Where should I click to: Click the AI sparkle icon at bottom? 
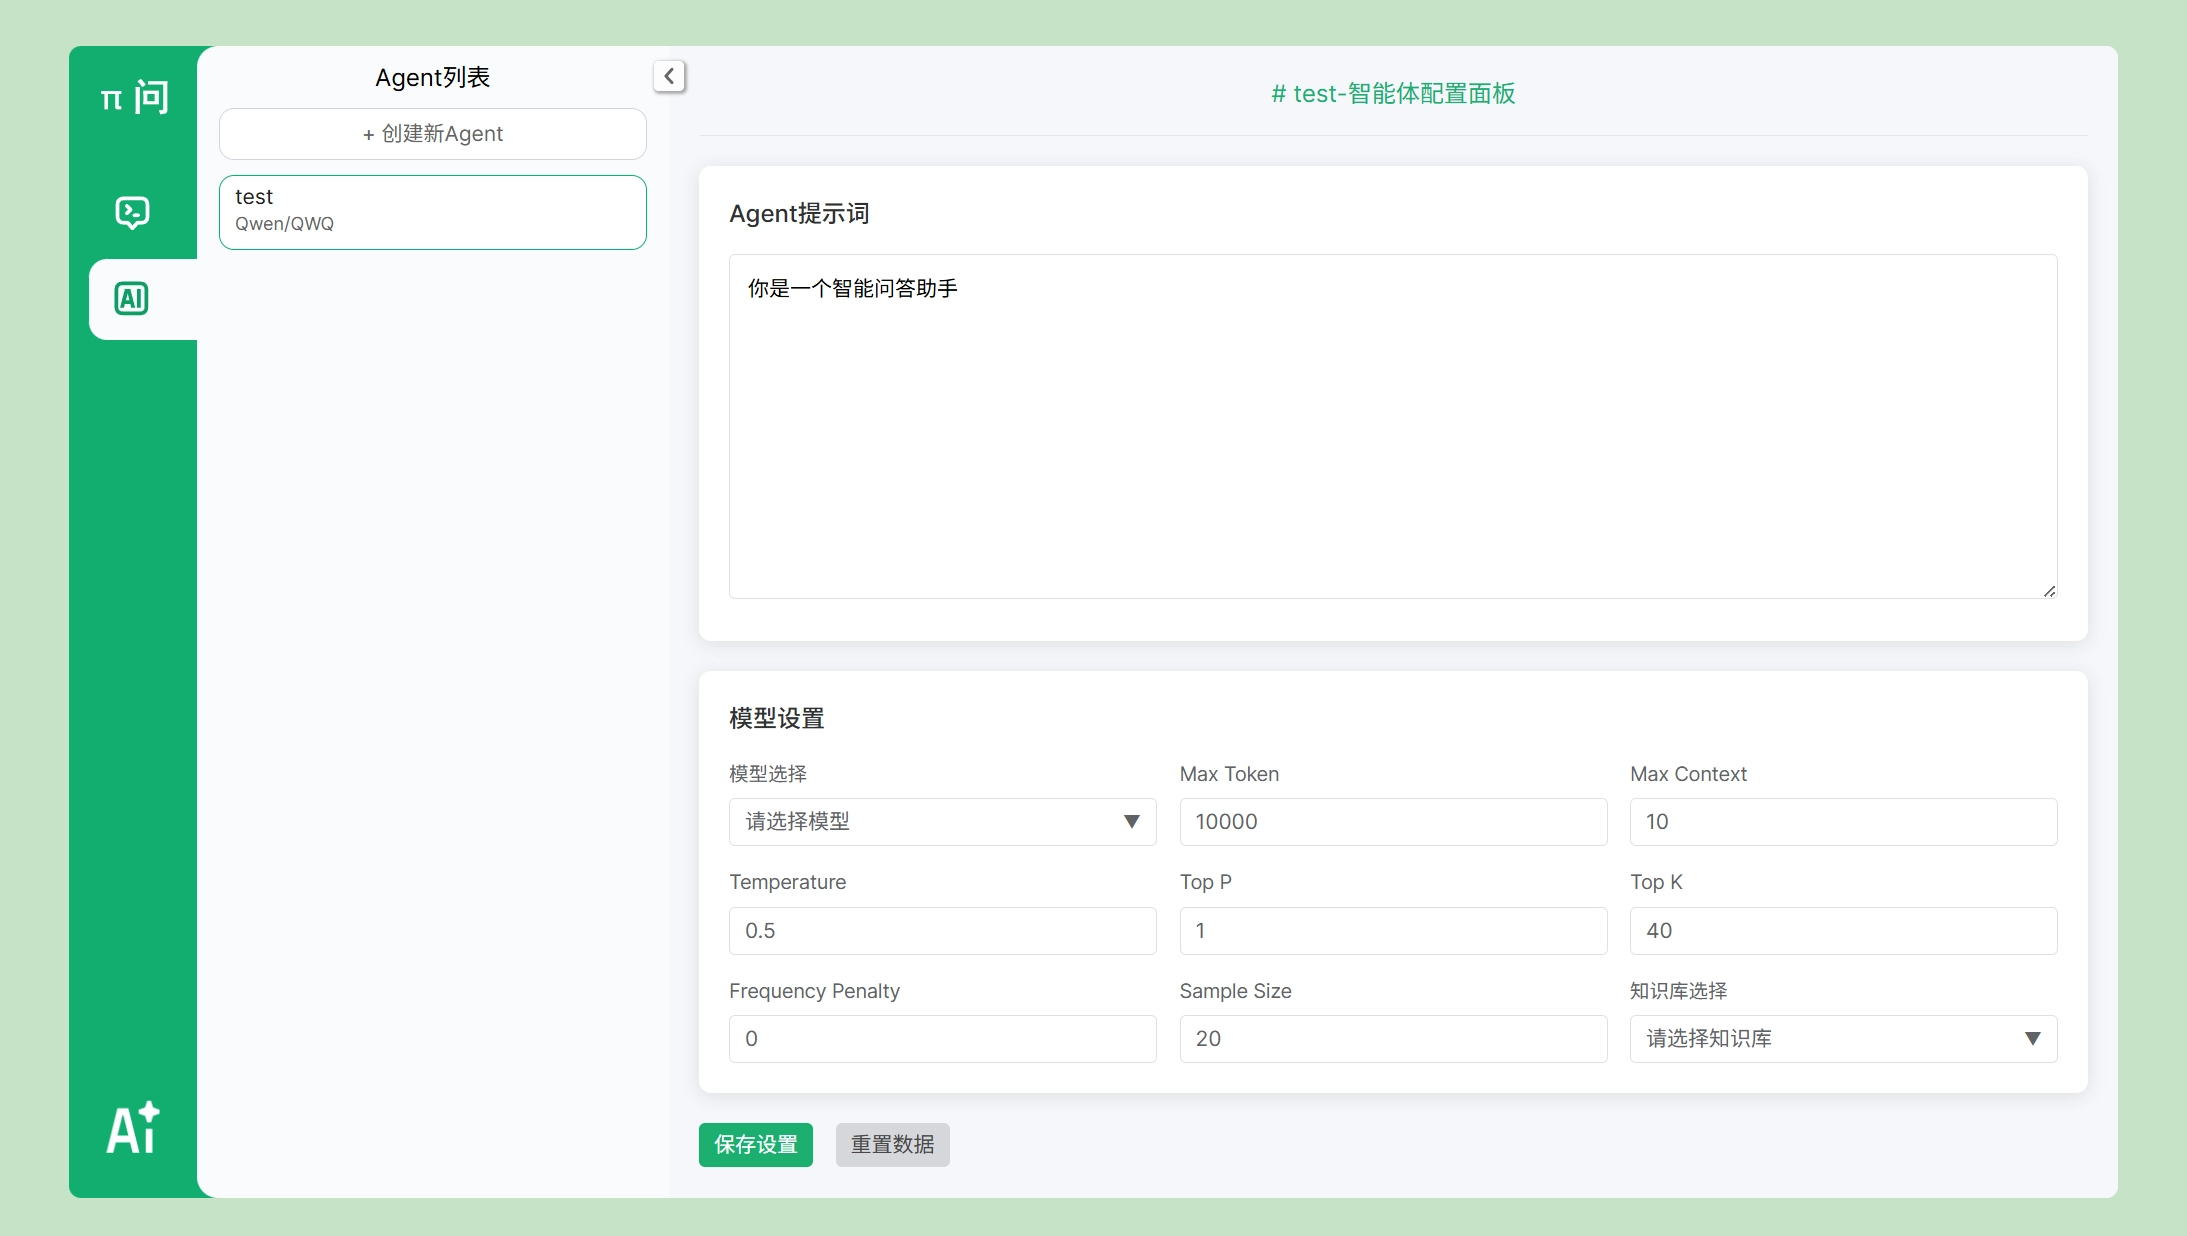click(x=133, y=1128)
